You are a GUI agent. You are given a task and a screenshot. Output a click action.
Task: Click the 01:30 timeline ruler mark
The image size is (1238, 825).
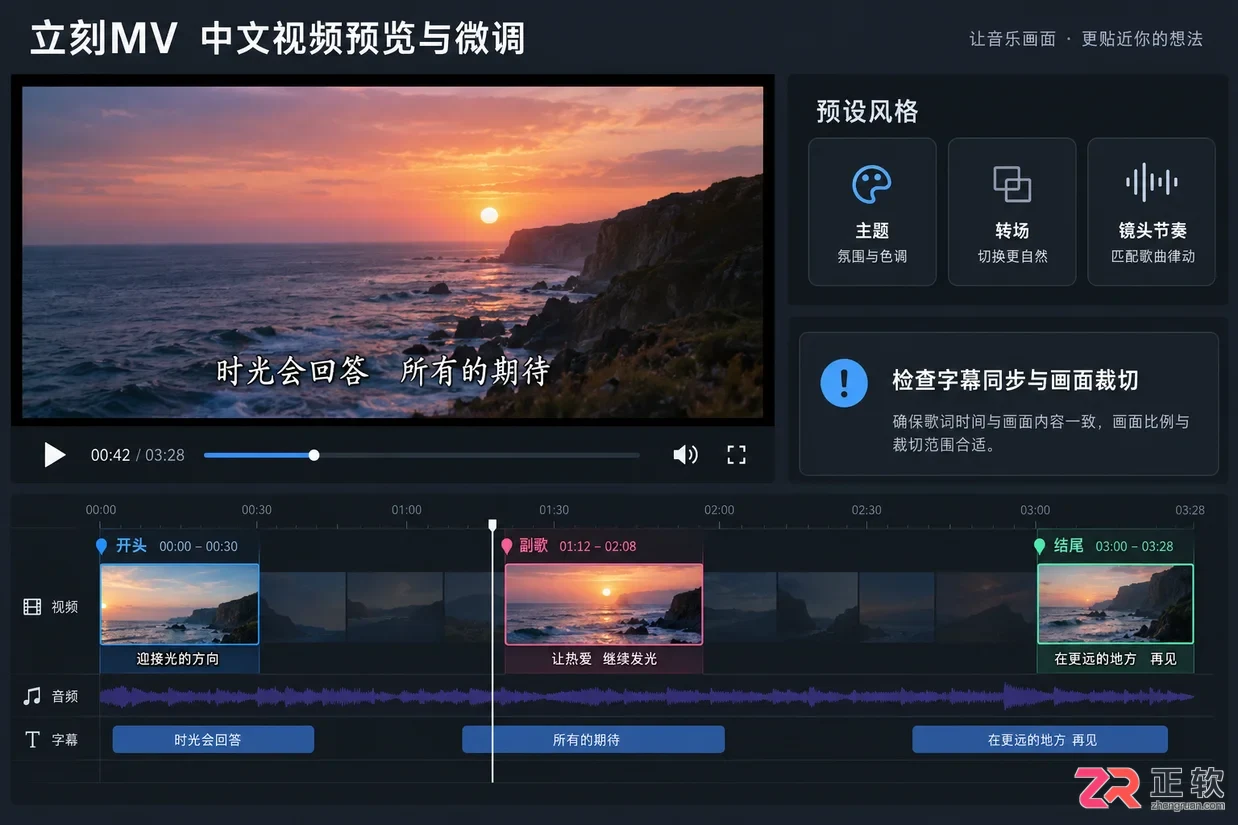[554, 510]
